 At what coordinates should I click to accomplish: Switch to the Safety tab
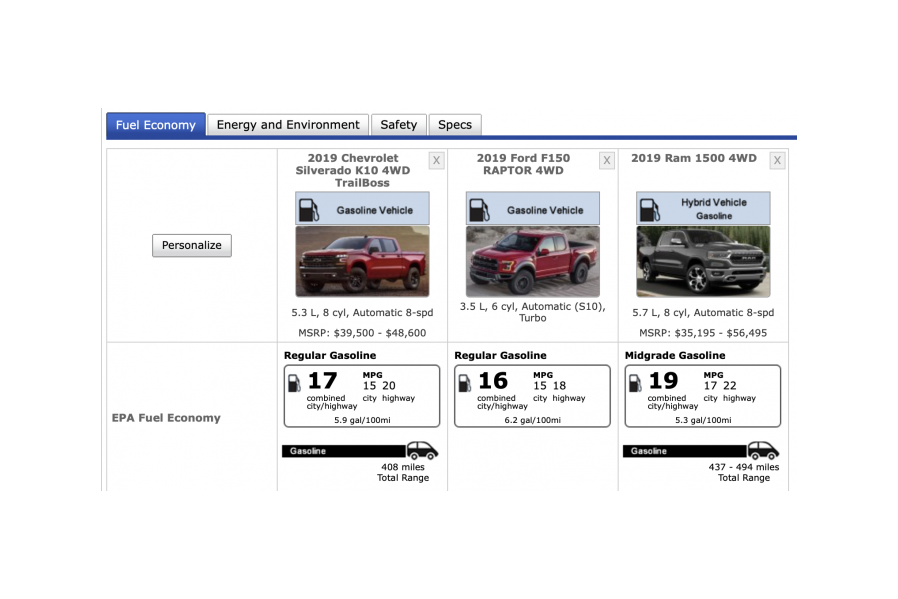pos(399,124)
